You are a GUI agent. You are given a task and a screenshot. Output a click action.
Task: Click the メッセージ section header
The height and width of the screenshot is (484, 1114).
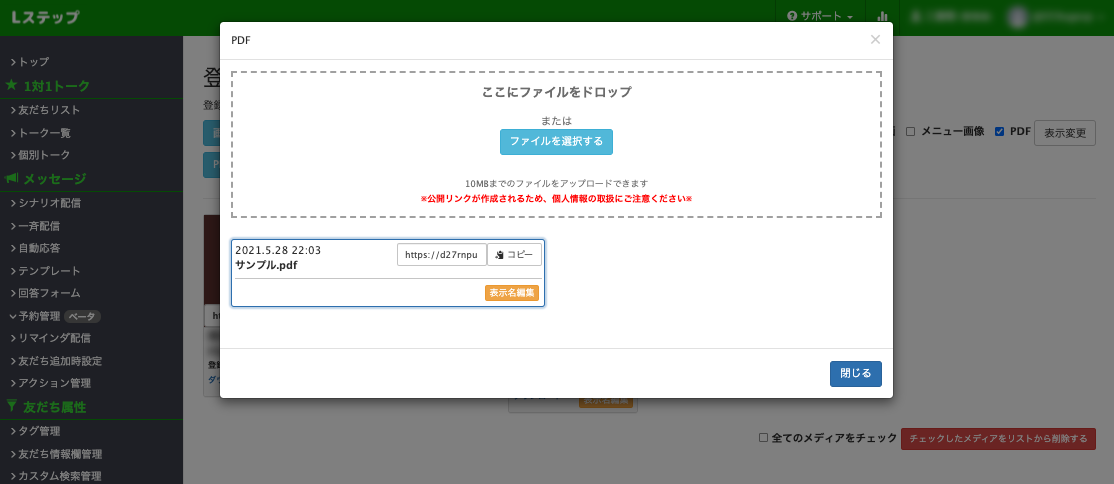click(x=55, y=179)
